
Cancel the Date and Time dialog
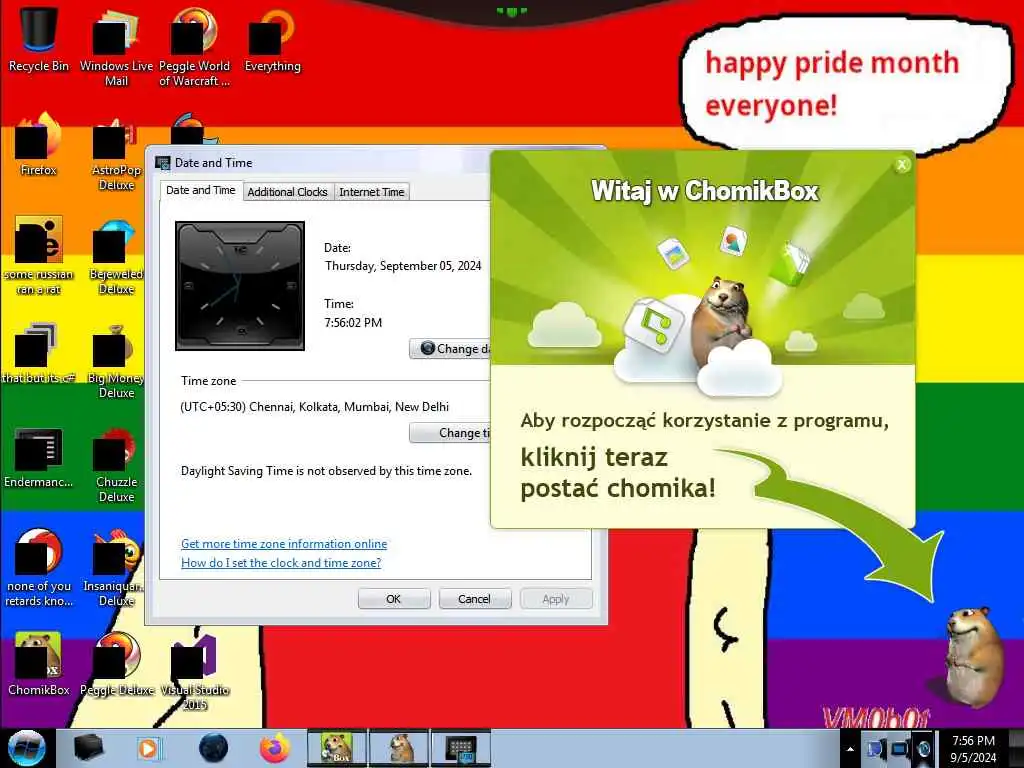tap(474, 599)
